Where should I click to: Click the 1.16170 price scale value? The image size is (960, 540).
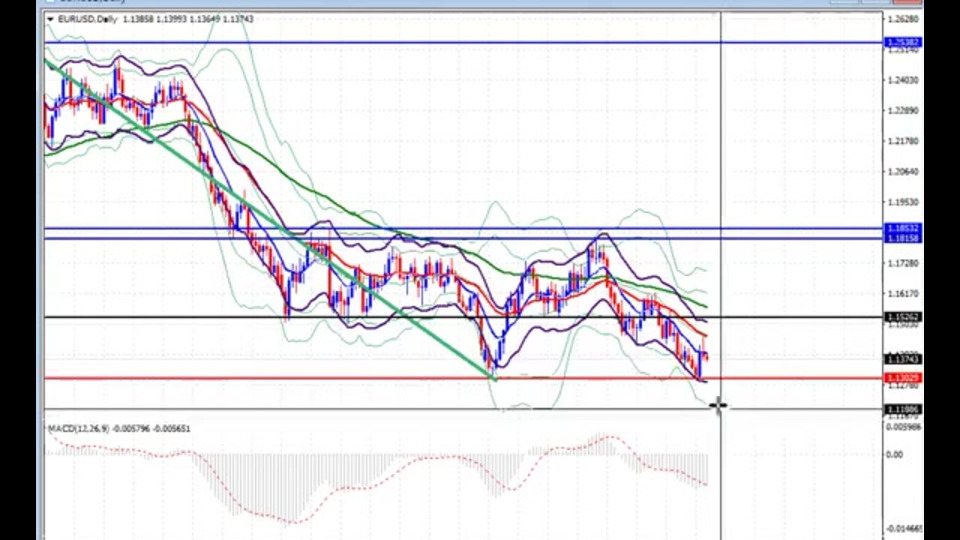point(903,294)
